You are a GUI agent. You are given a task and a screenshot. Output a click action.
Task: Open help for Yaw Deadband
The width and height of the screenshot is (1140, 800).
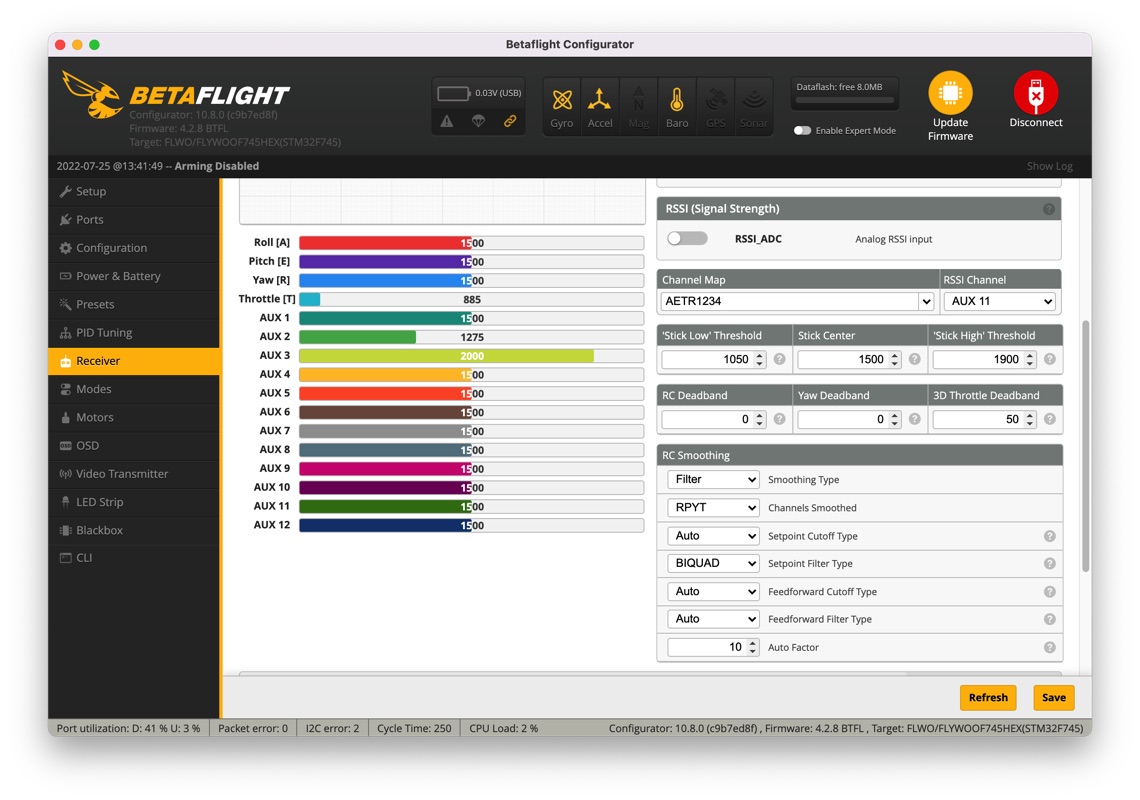[915, 419]
